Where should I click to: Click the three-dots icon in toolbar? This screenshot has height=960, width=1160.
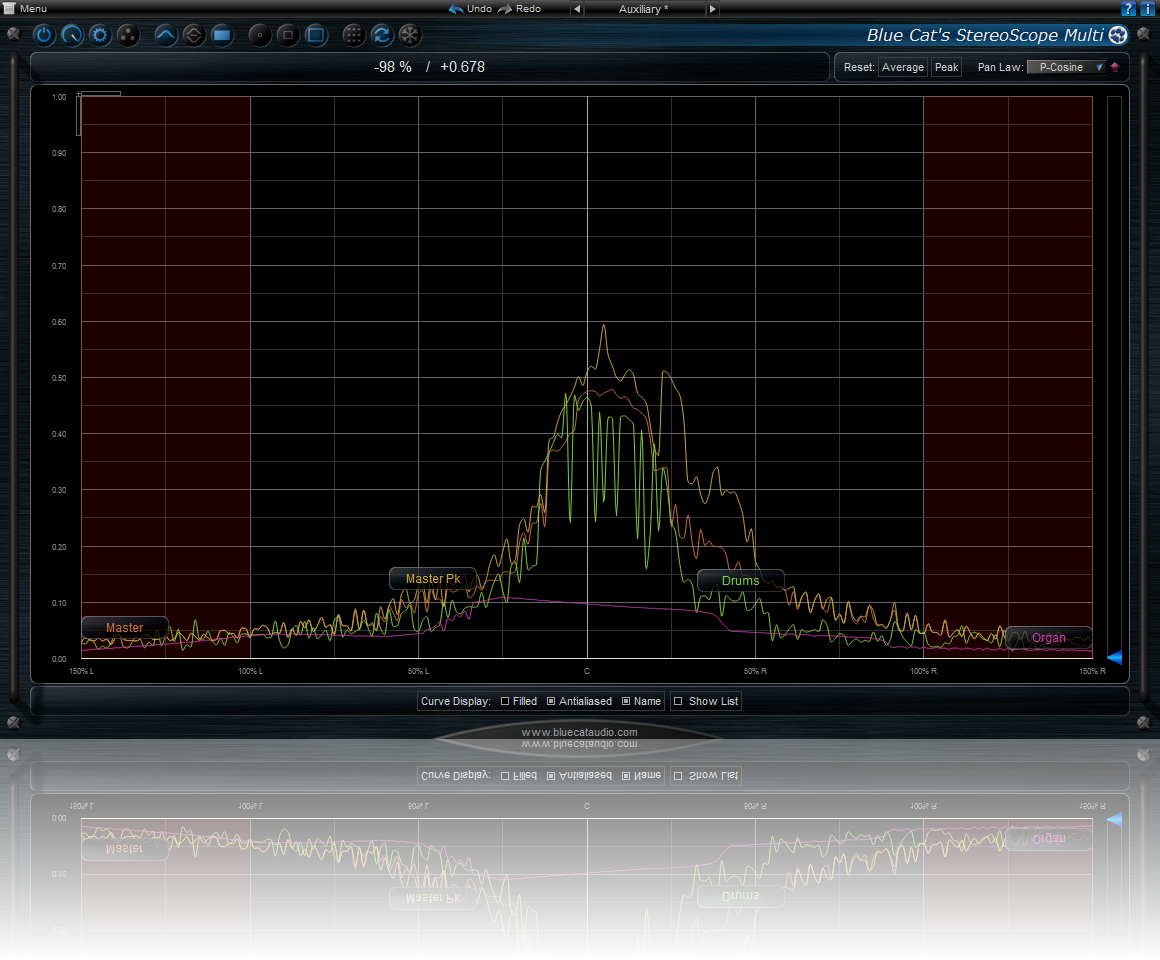[128, 36]
